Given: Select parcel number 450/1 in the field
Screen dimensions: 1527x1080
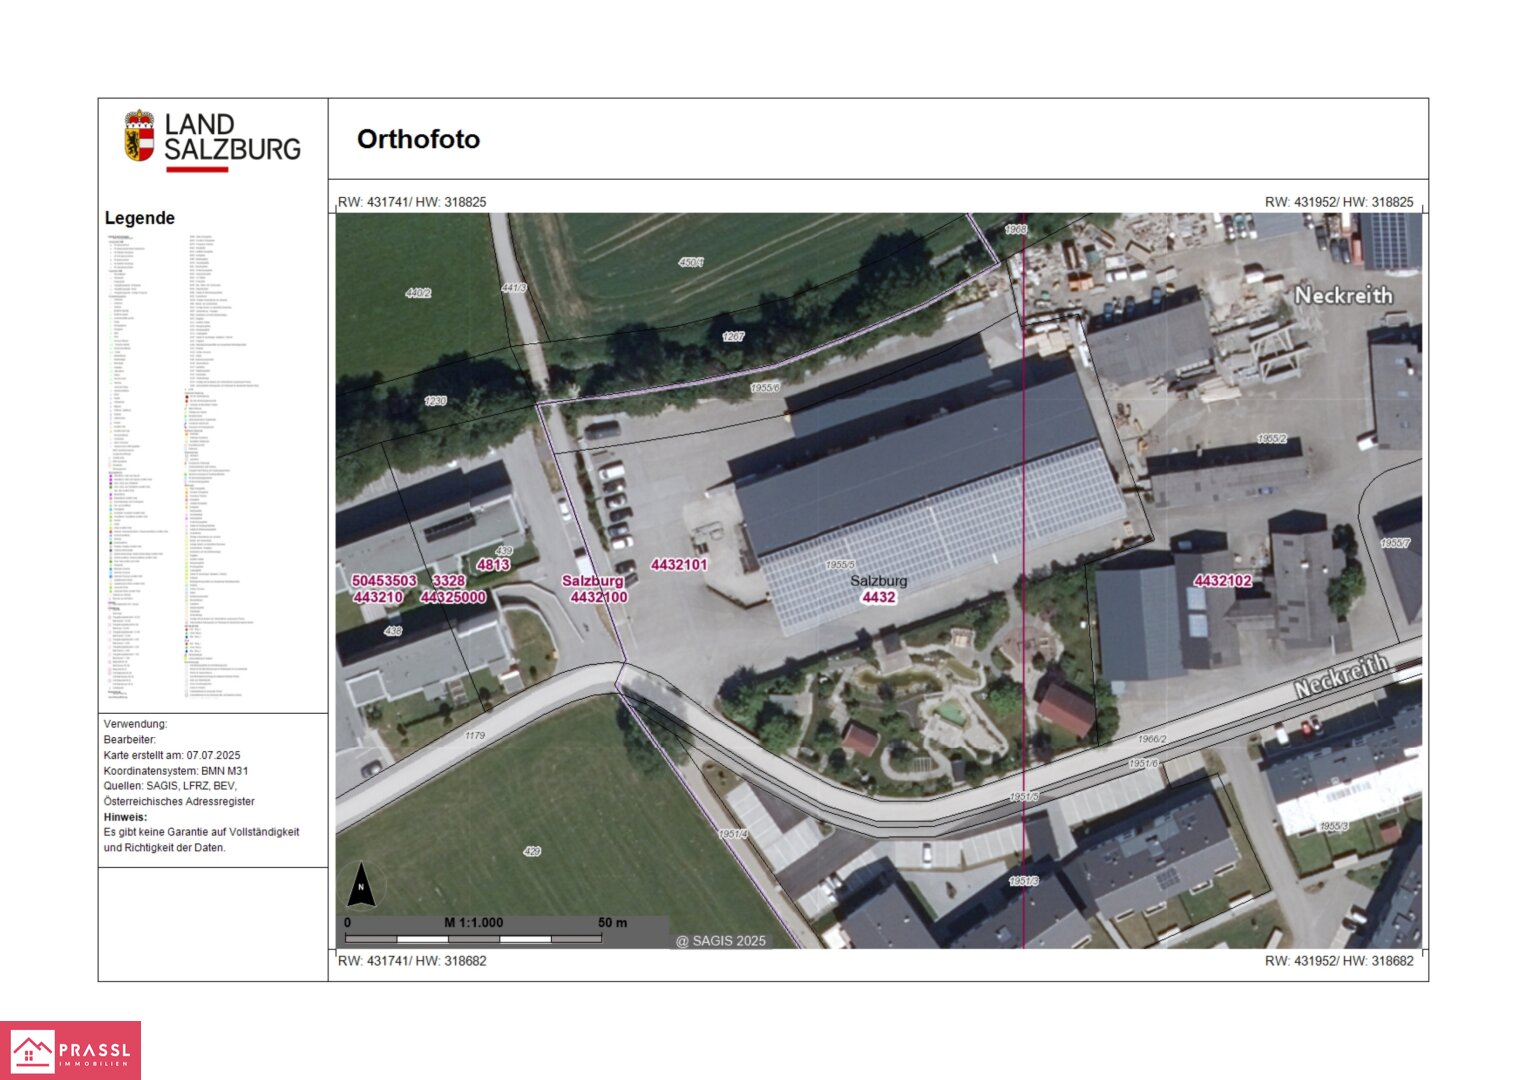Looking at the screenshot, I should click(x=691, y=263).
